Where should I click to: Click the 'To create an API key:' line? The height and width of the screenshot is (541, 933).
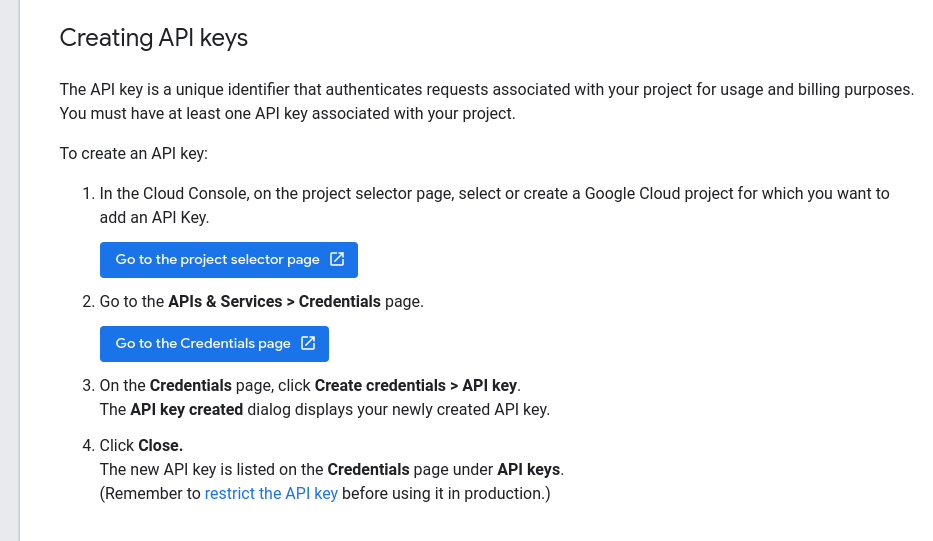coord(133,153)
